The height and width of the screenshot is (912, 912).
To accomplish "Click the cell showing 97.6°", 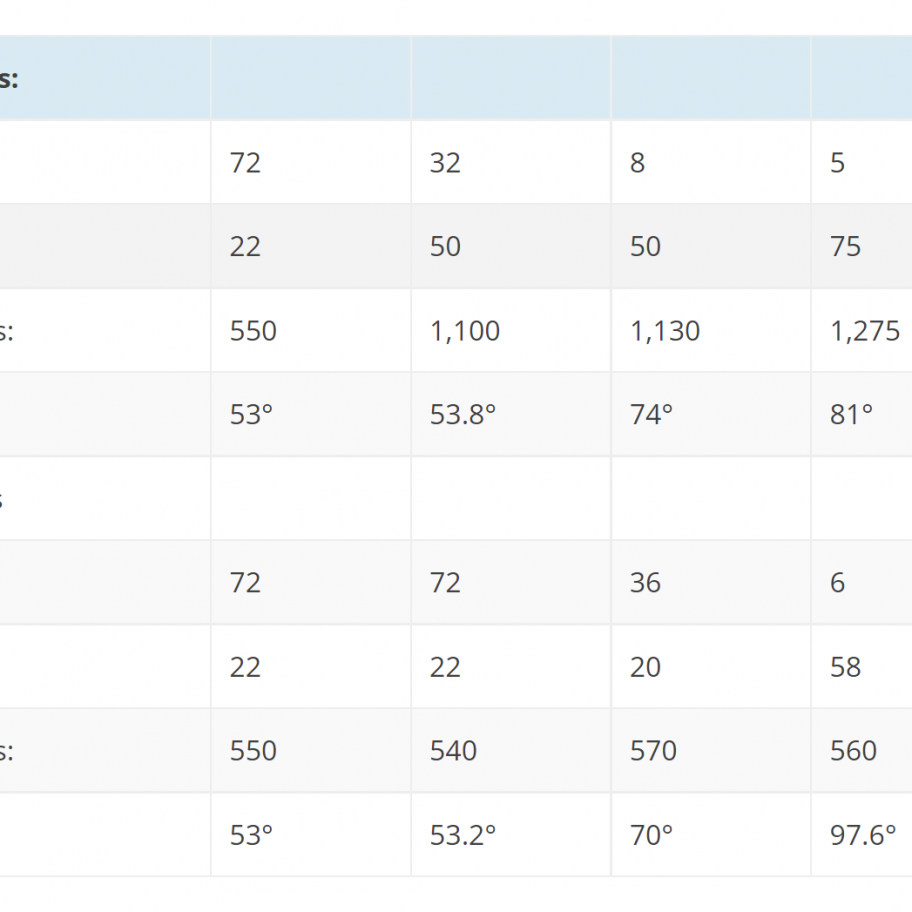I will pyautogui.click(x=862, y=835).
